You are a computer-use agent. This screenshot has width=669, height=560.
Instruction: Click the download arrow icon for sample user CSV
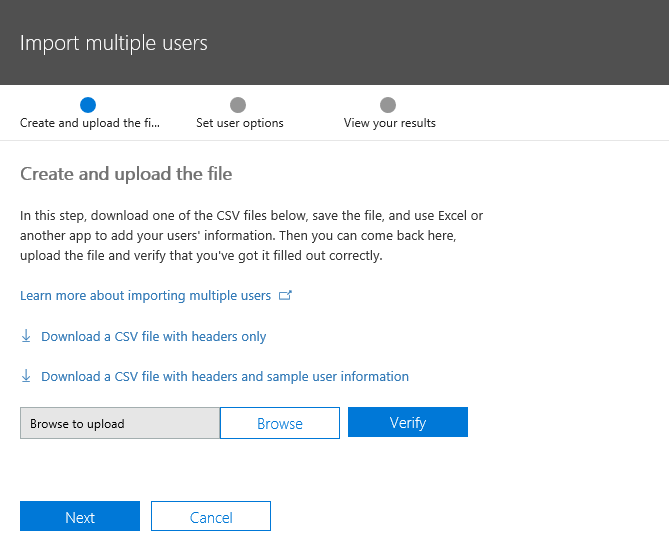tap(26, 376)
